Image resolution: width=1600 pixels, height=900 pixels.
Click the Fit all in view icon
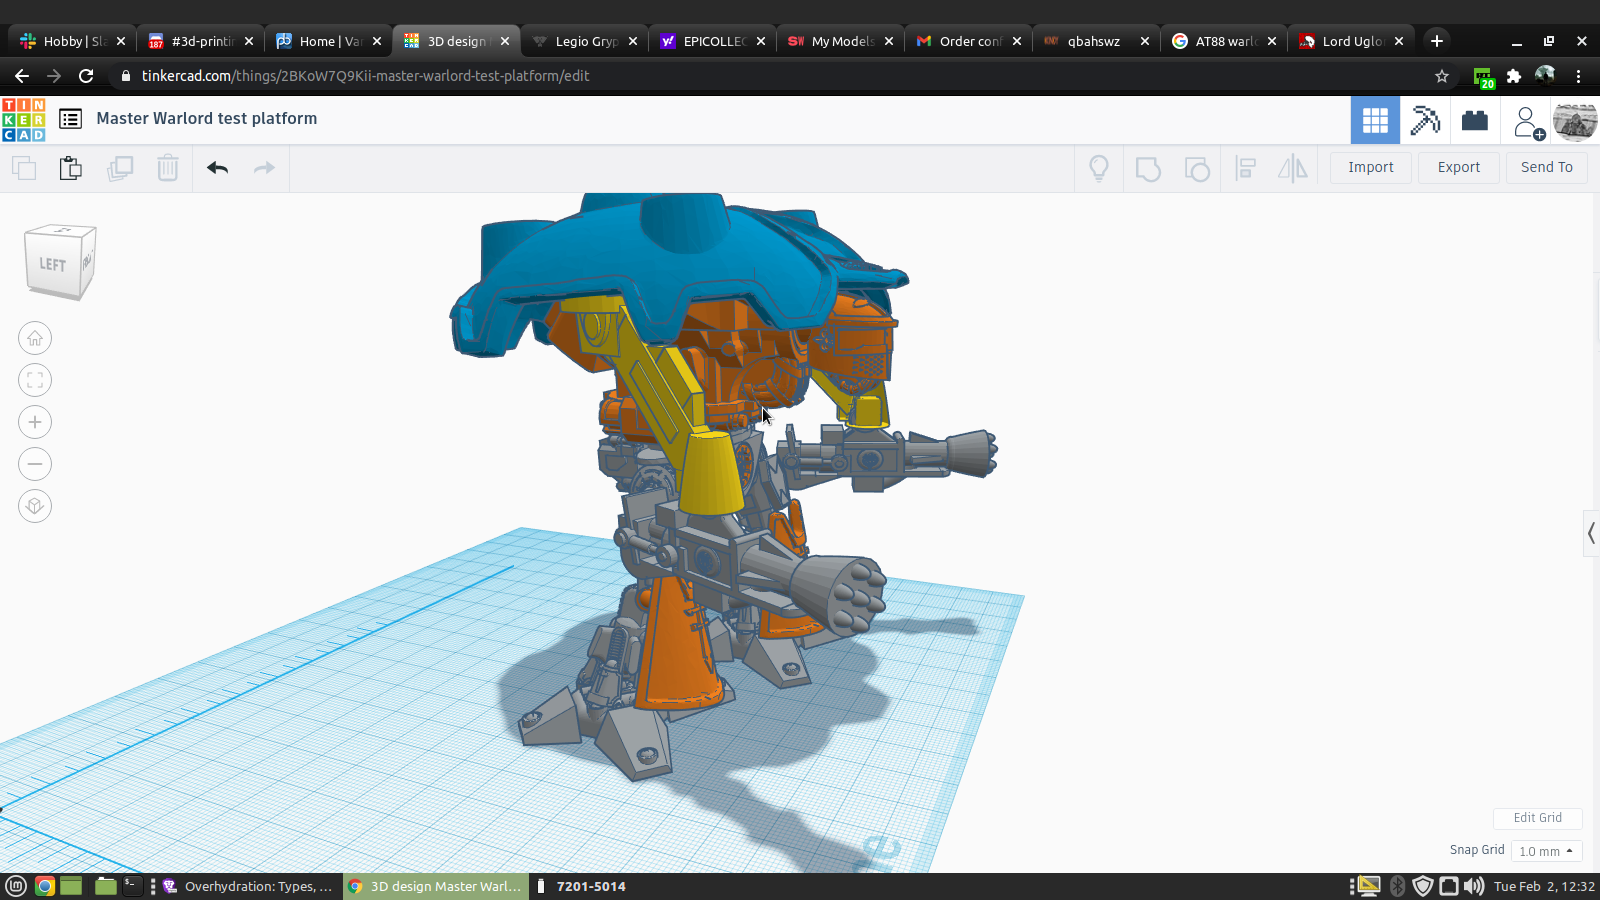35,381
